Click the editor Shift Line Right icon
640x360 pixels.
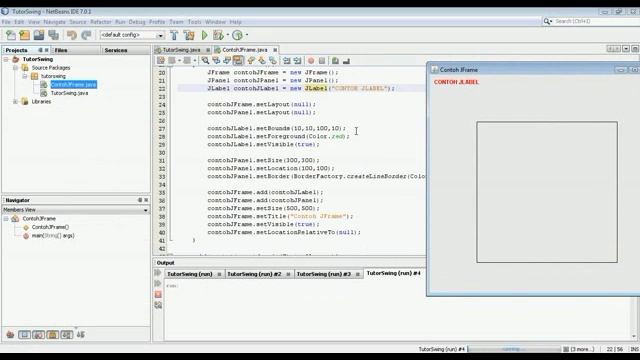point(298,61)
